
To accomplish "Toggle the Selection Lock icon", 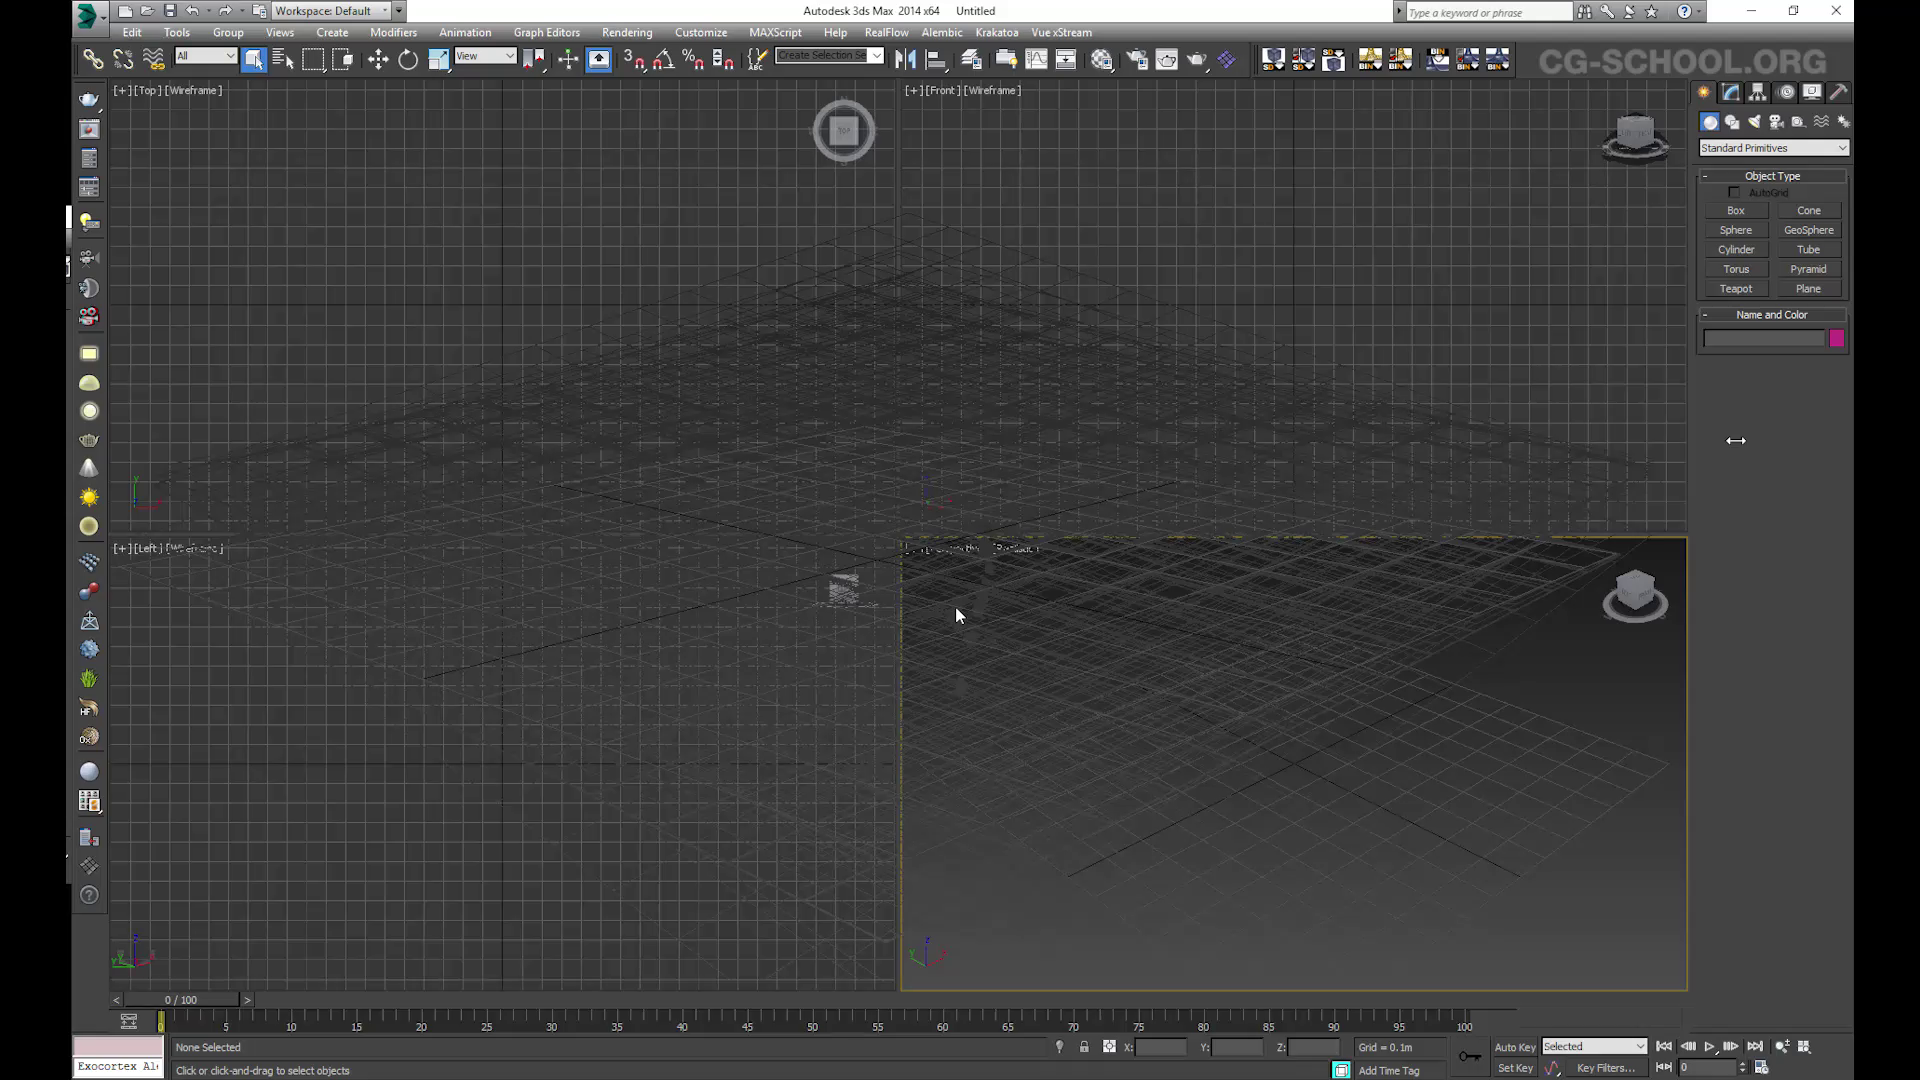I will 1084,1047.
